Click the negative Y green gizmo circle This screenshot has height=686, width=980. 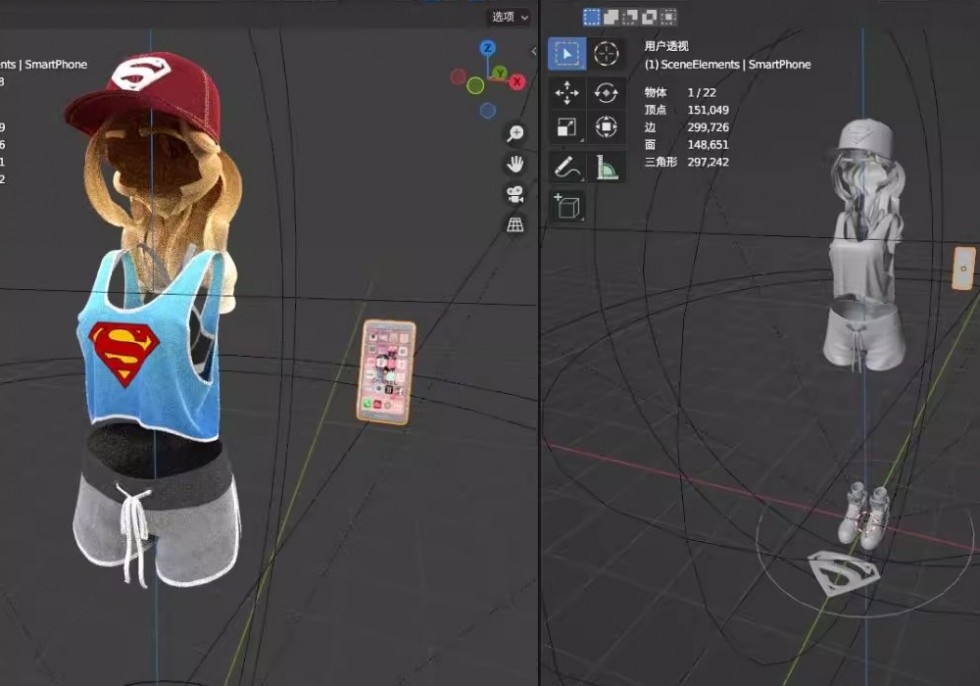click(x=476, y=86)
